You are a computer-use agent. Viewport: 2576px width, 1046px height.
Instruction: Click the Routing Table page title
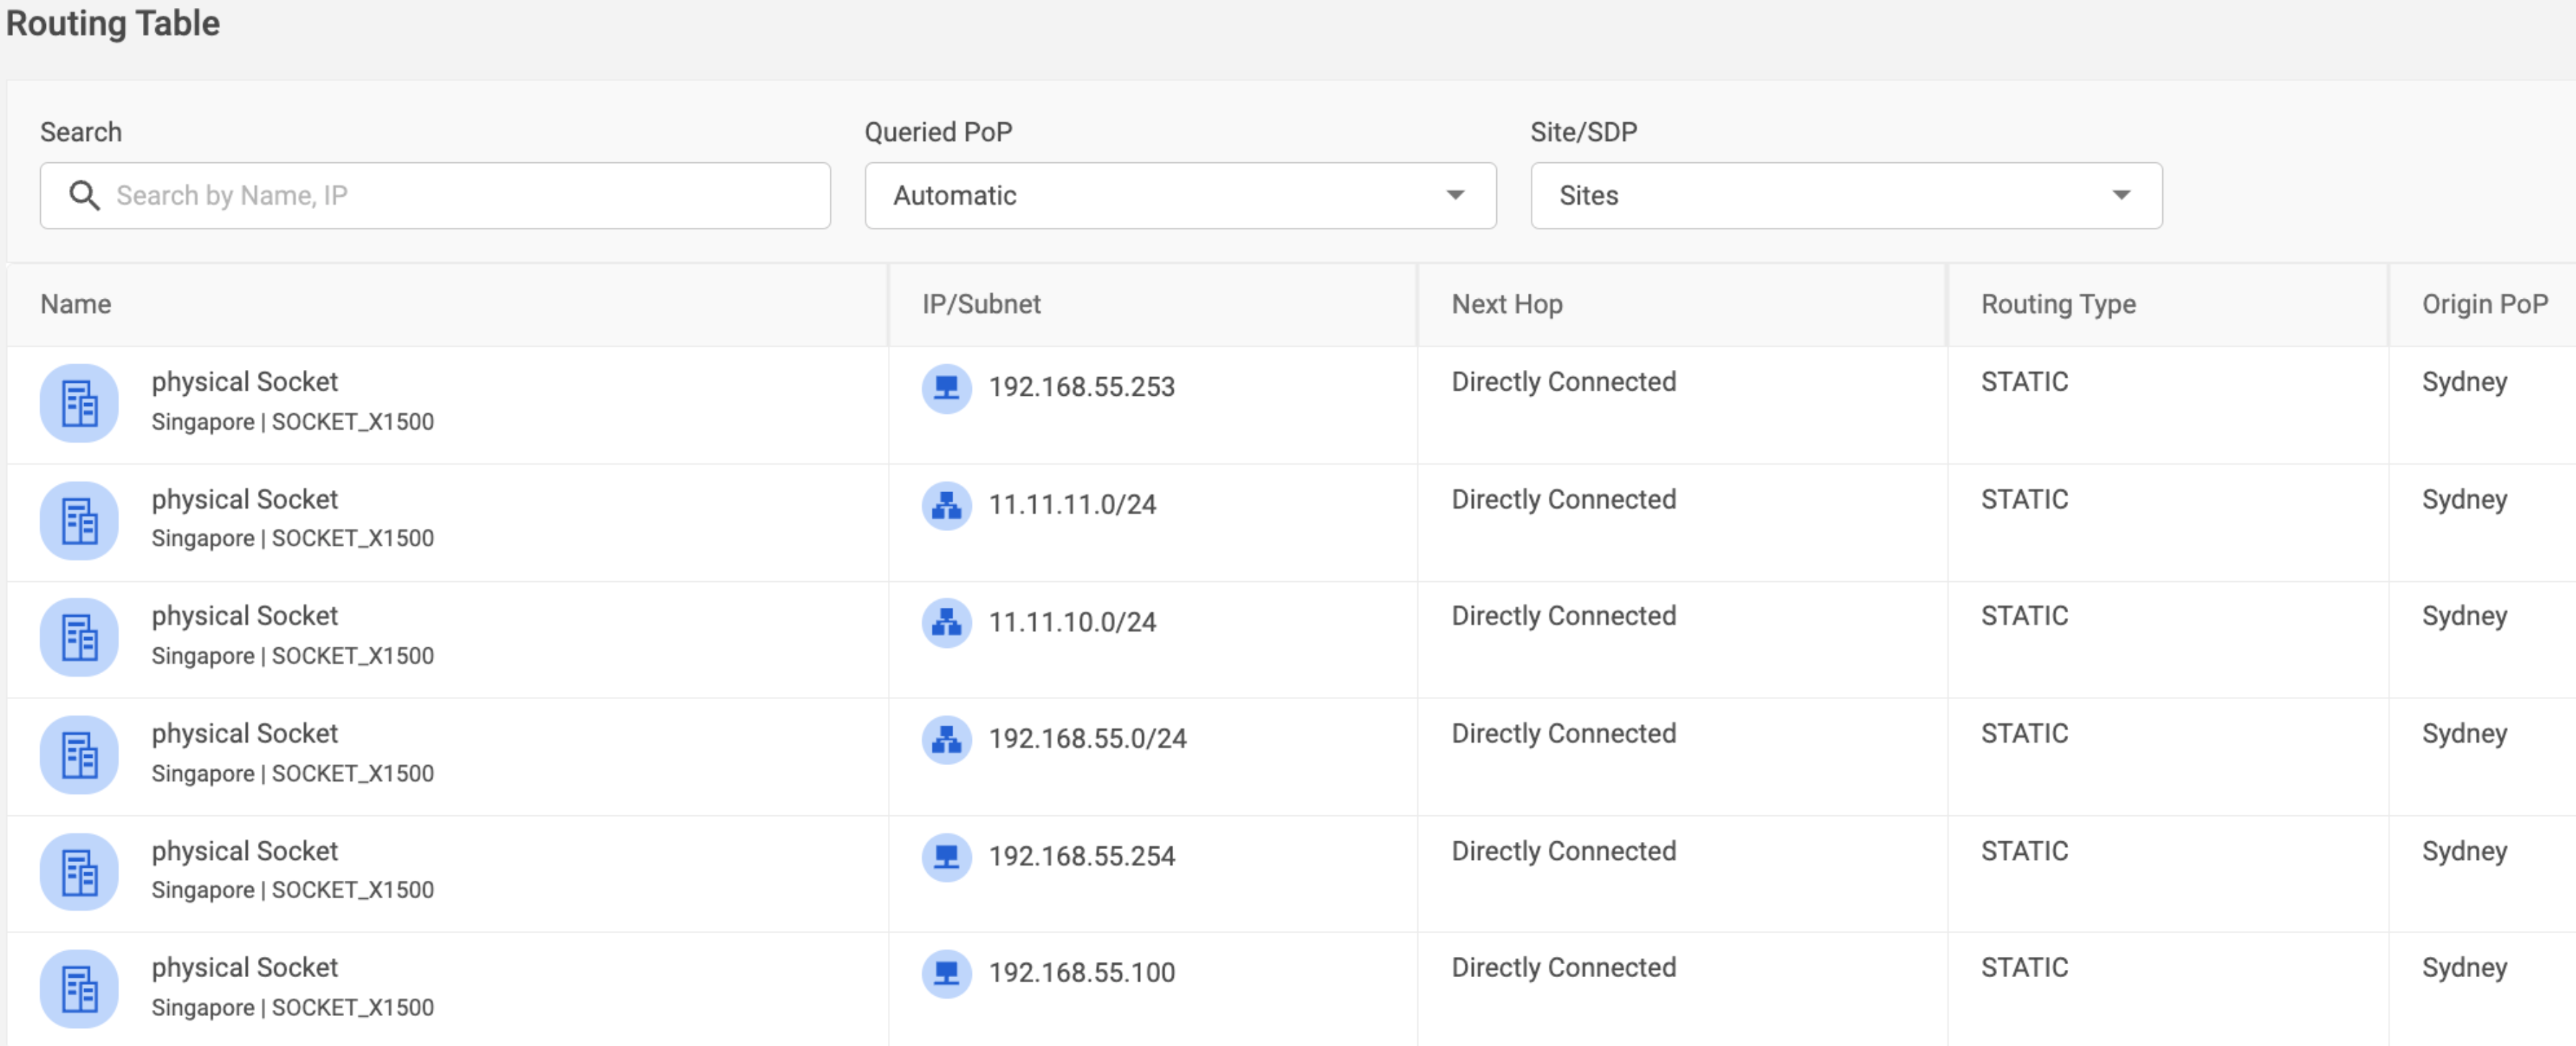(x=112, y=24)
